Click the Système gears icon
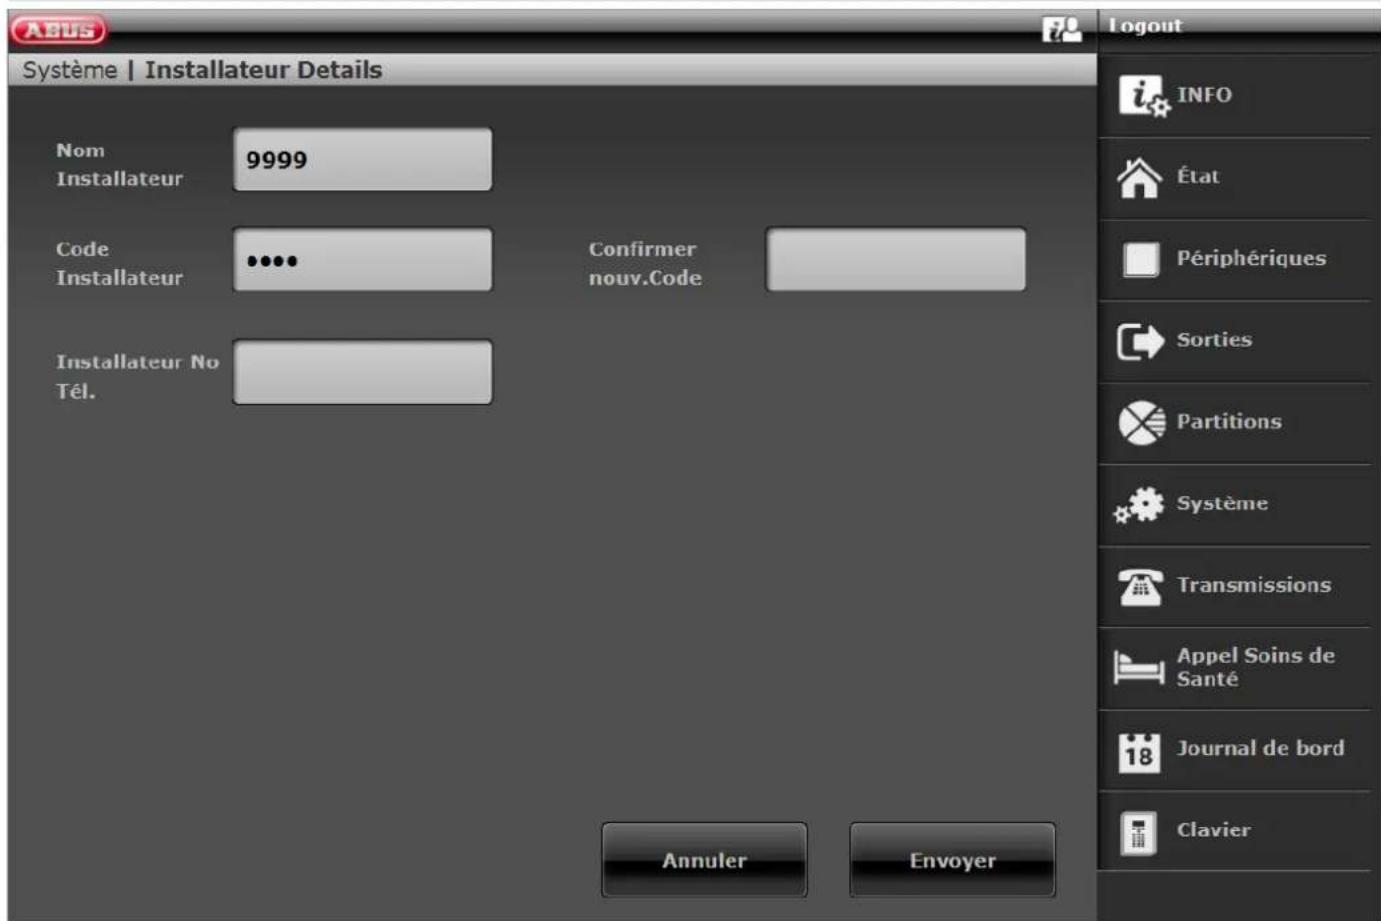Screen dimensions: 1381x921 (1140, 505)
